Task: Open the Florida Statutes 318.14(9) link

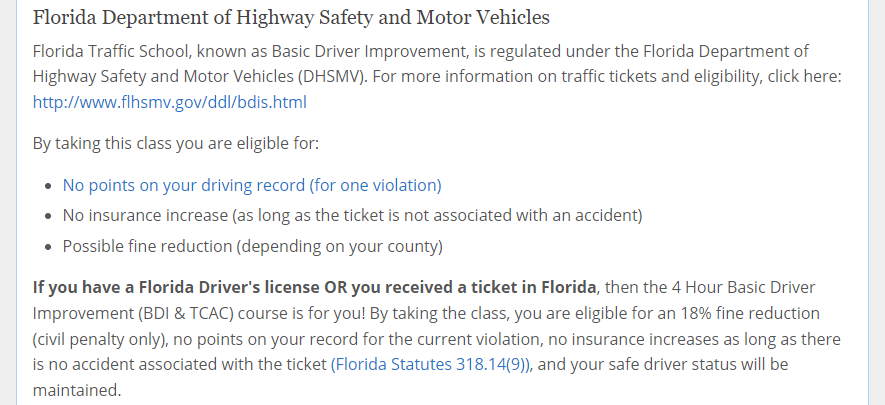Action: tap(430, 364)
